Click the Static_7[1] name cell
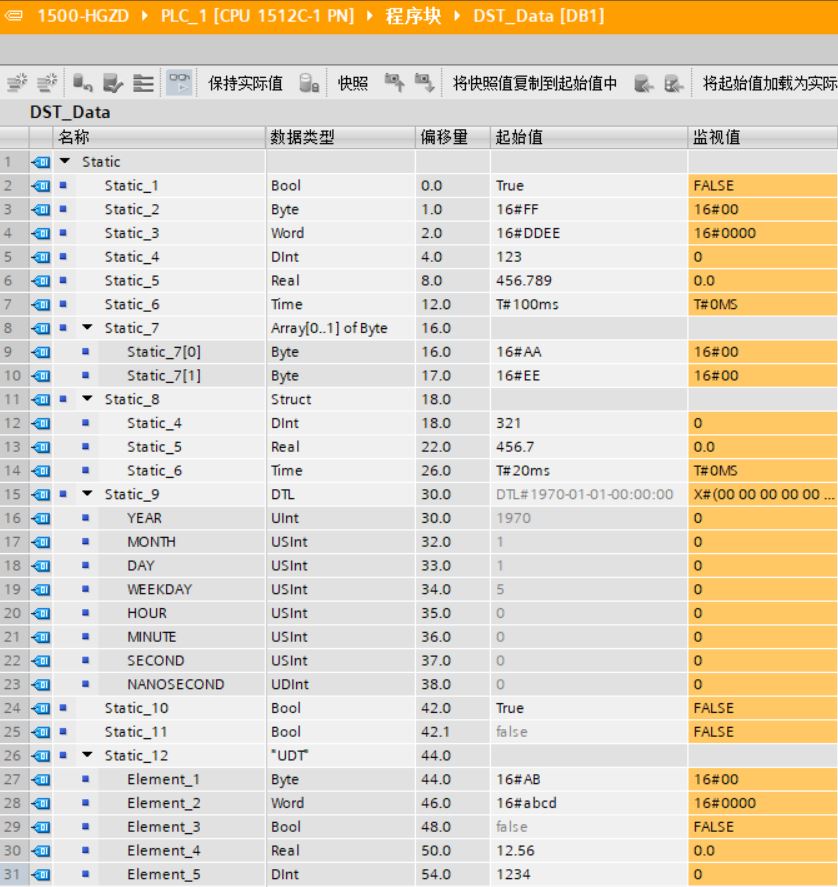 pos(164,376)
